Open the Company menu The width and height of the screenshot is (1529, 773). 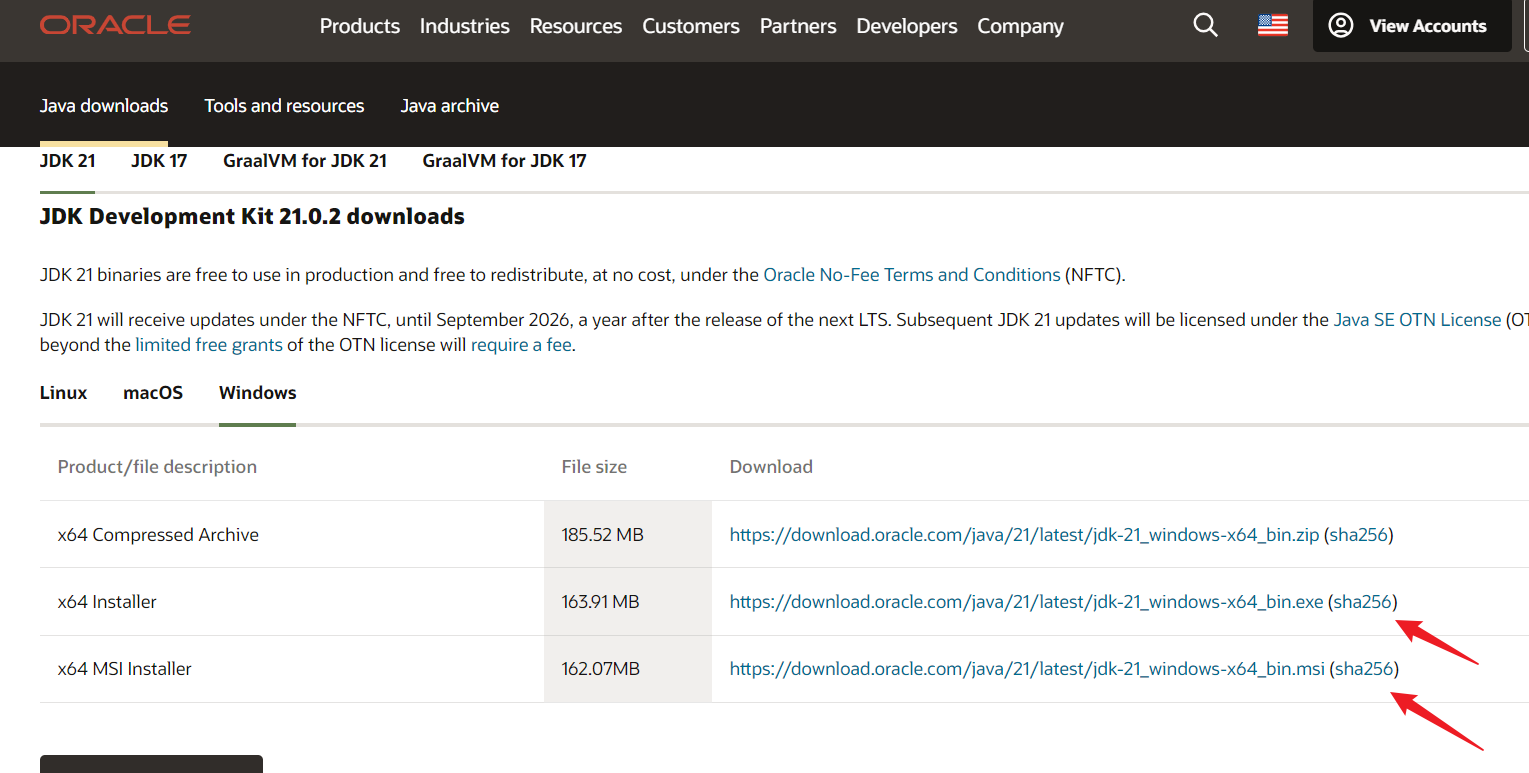click(x=1021, y=26)
